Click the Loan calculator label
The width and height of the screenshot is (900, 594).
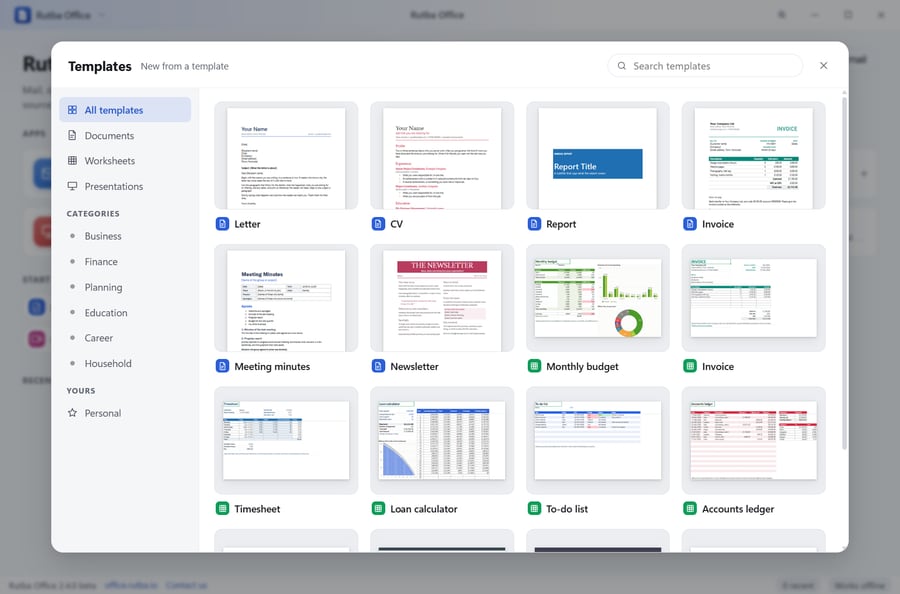pos(424,508)
